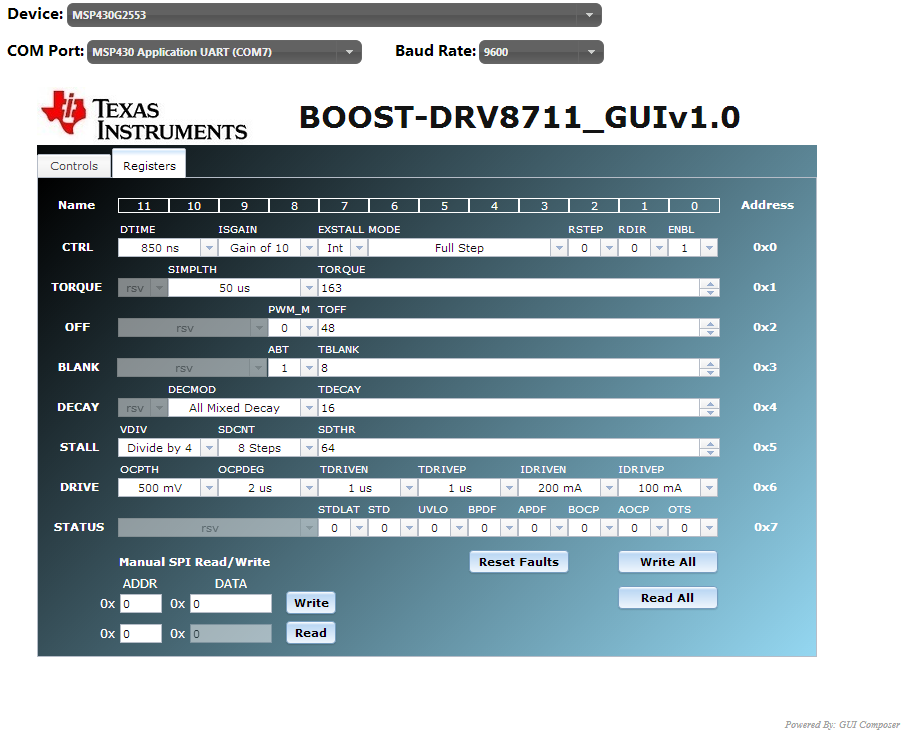Open the VDIV Divide by 4 dropdown
Image resolution: width=908 pixels, height=733 pixels.
[x=167, y=448]
